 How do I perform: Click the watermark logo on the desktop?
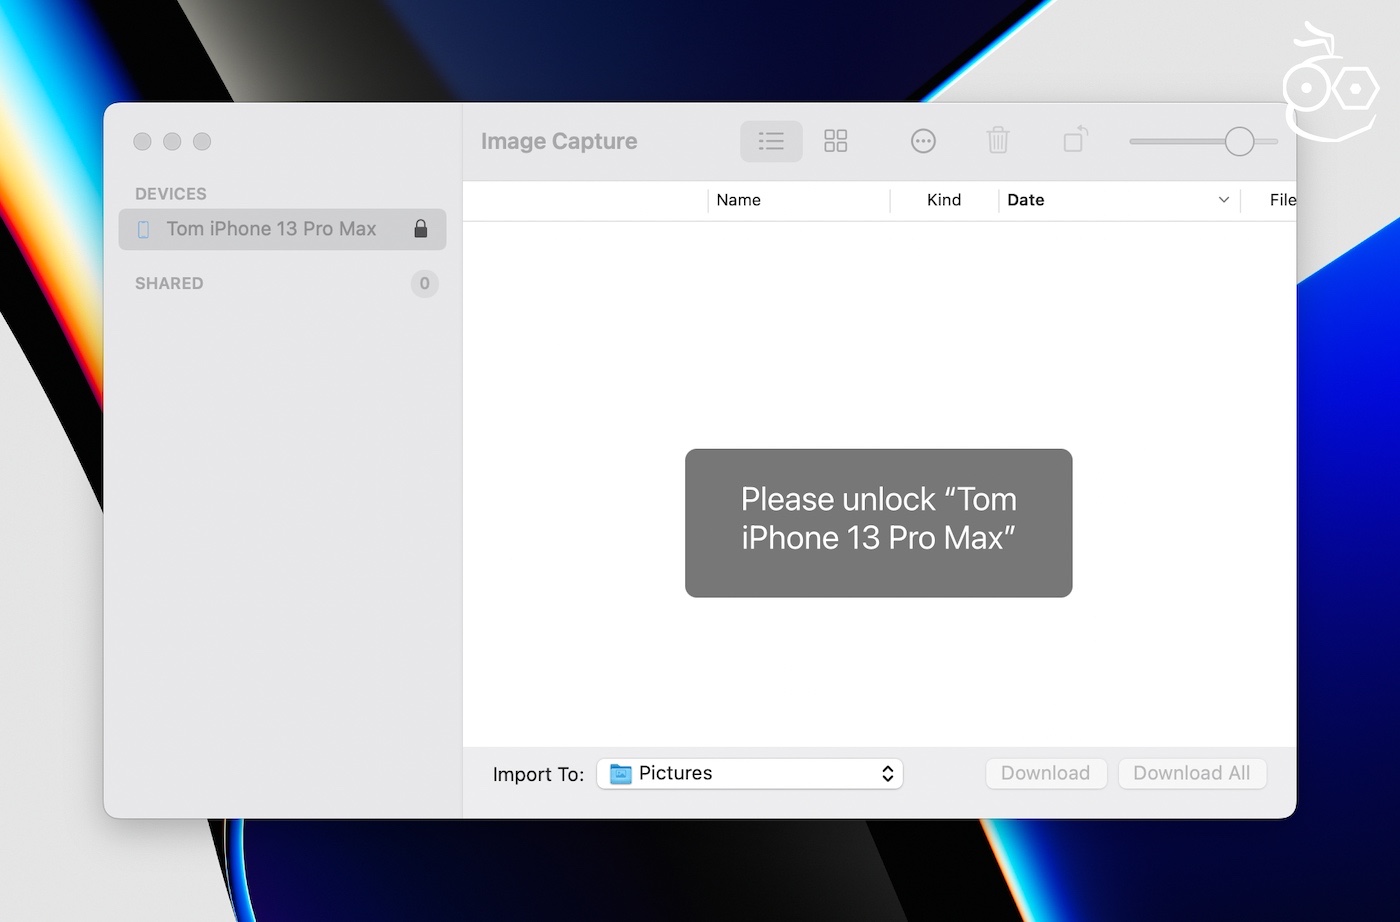[x=1330, y=87]
